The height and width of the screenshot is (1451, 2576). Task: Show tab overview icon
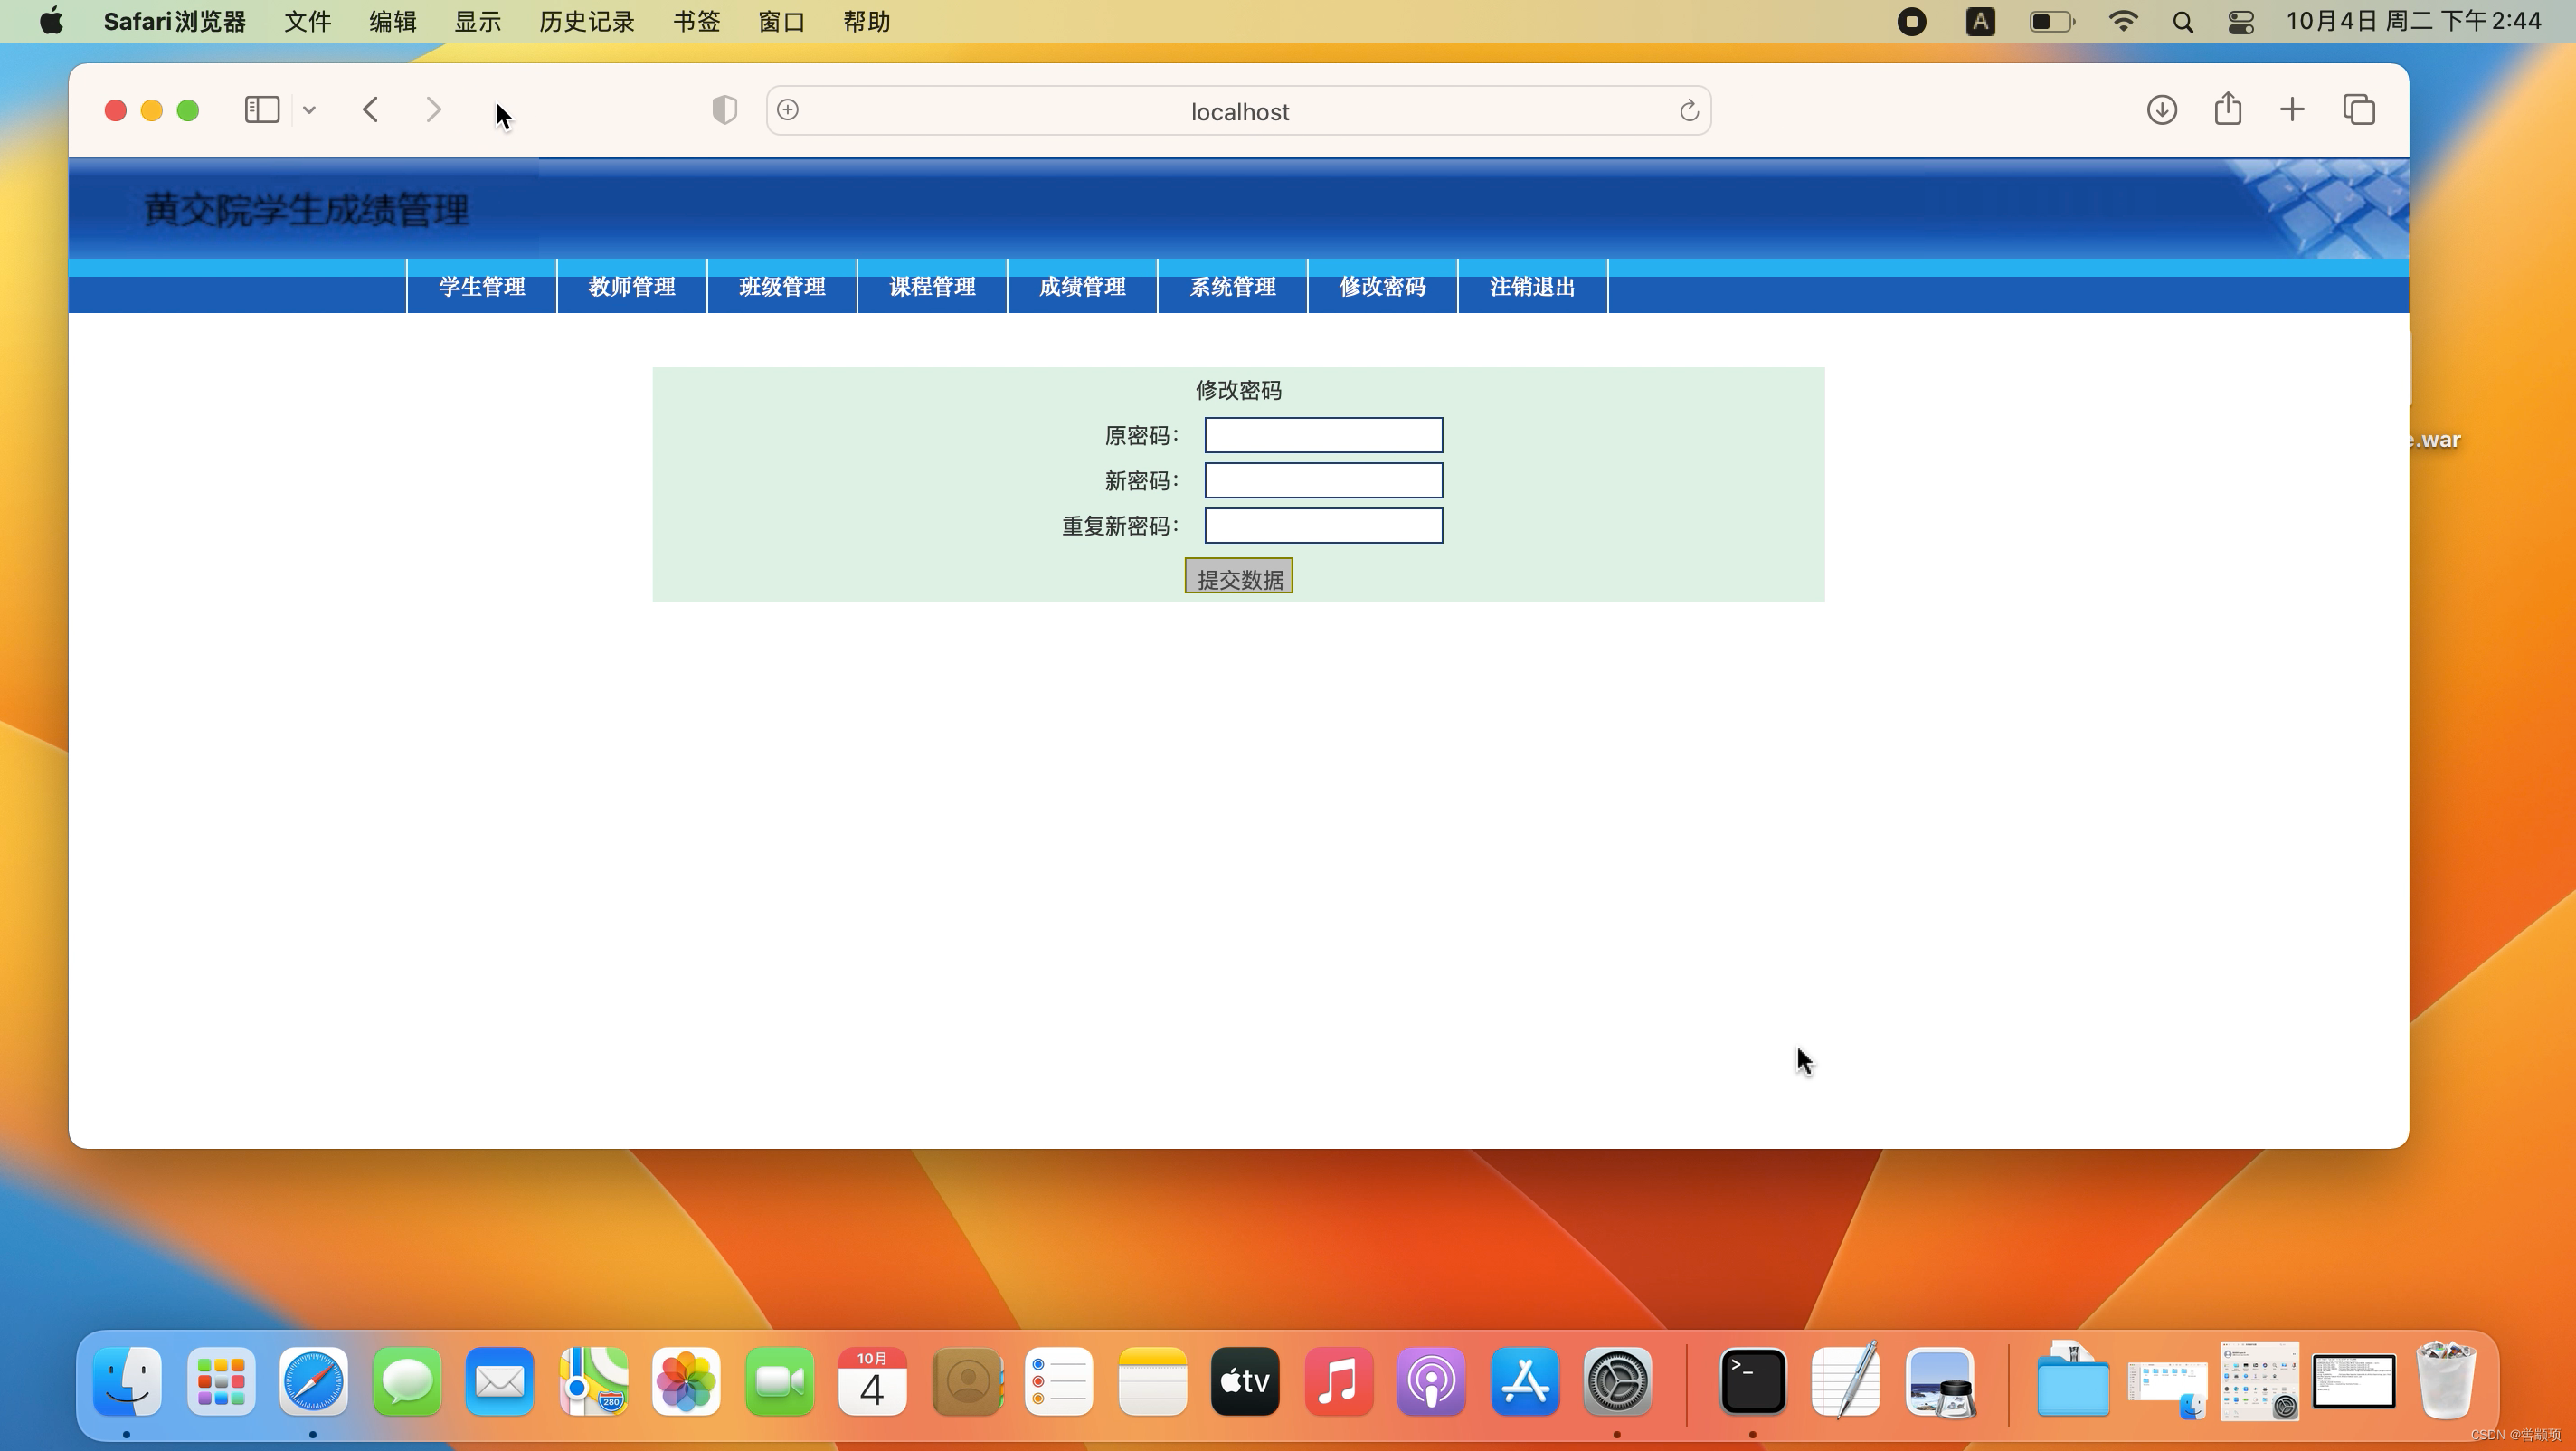[2359, 110]
